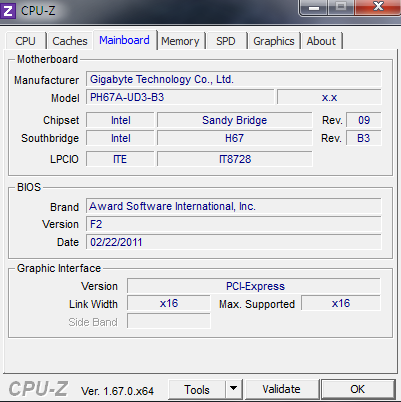Viewport: 401px width, 402px height.
Task: Open the Caches tab
Action: (70, 41)
